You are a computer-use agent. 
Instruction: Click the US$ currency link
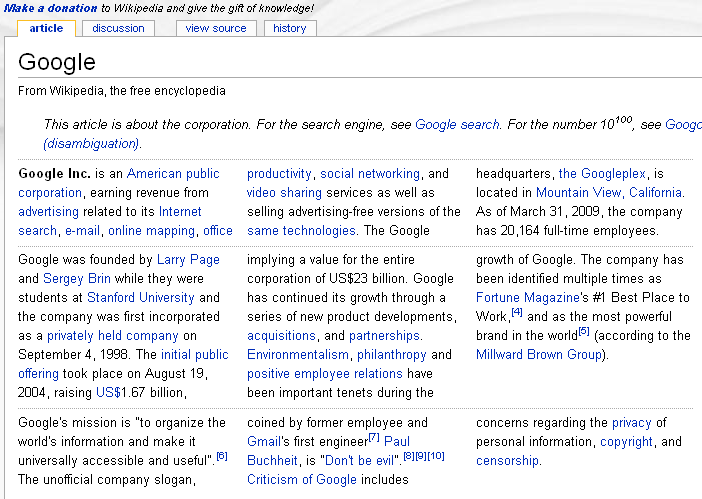pos(108,393)
